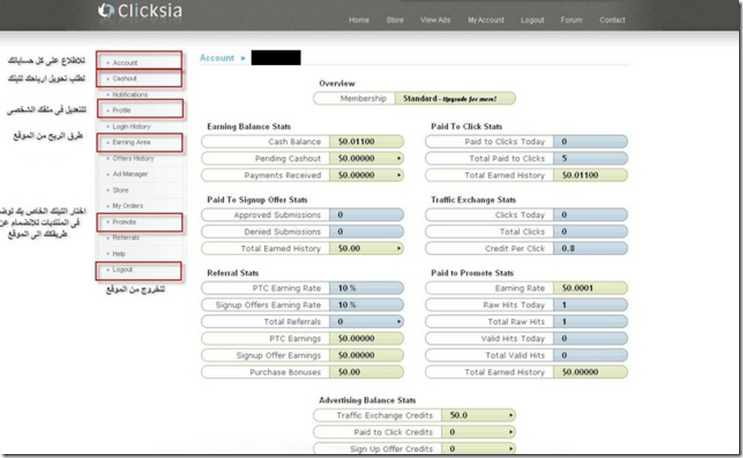
Task: Go to View Ads in top navigation
Action: tap(435, 20)
